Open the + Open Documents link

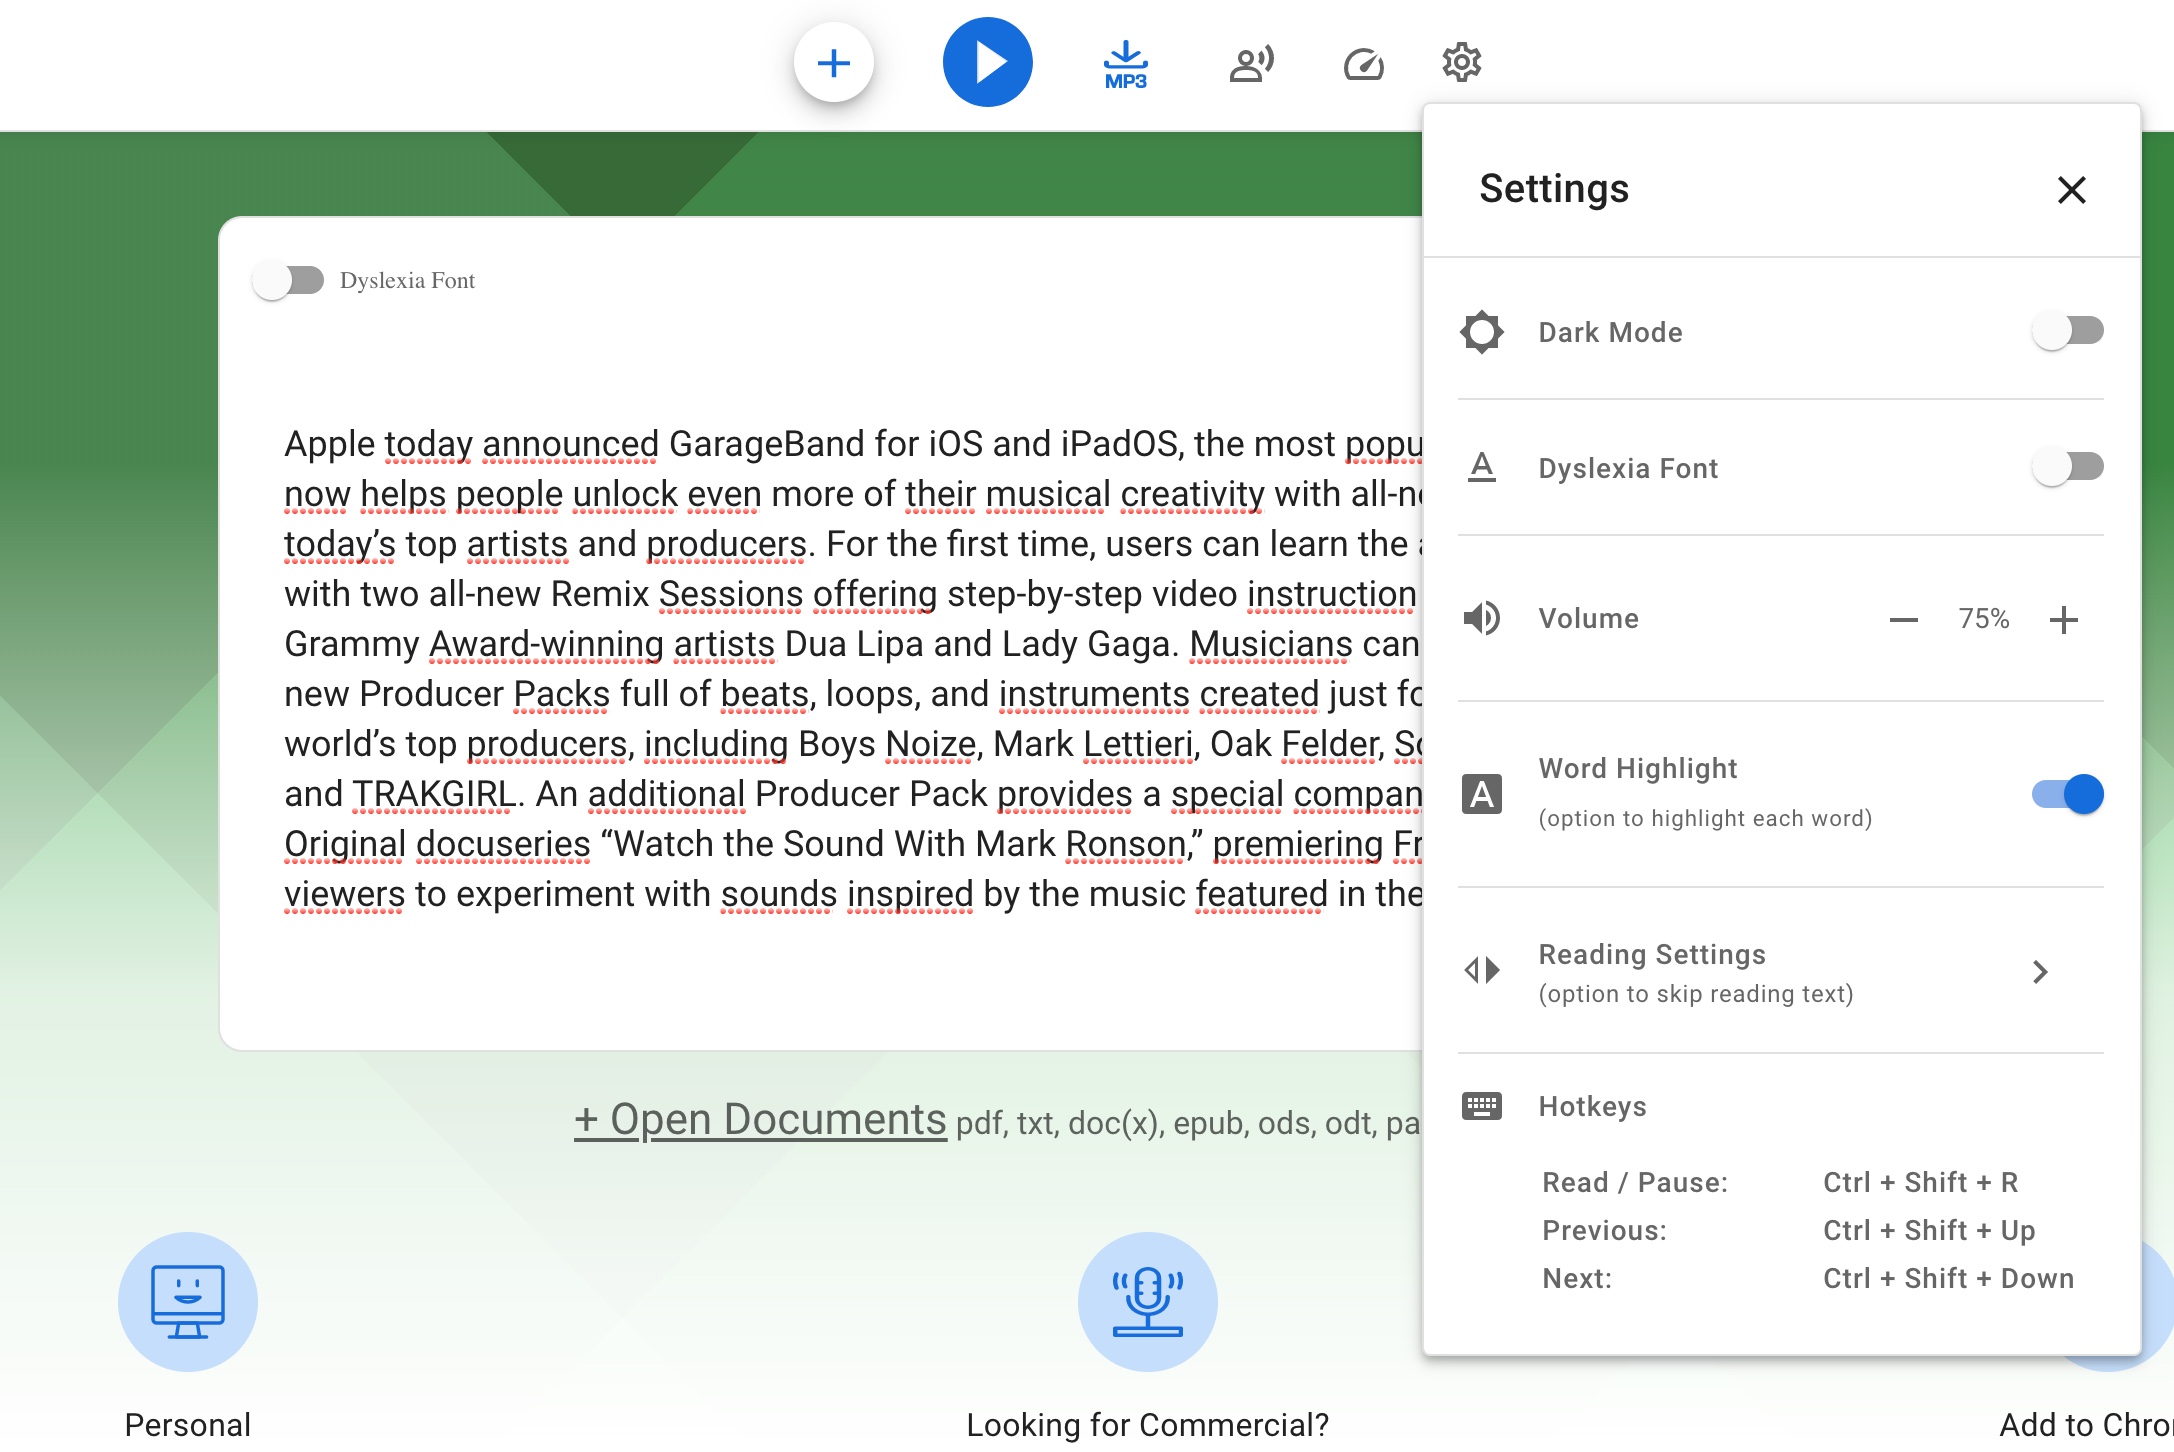coord(760,1120)
